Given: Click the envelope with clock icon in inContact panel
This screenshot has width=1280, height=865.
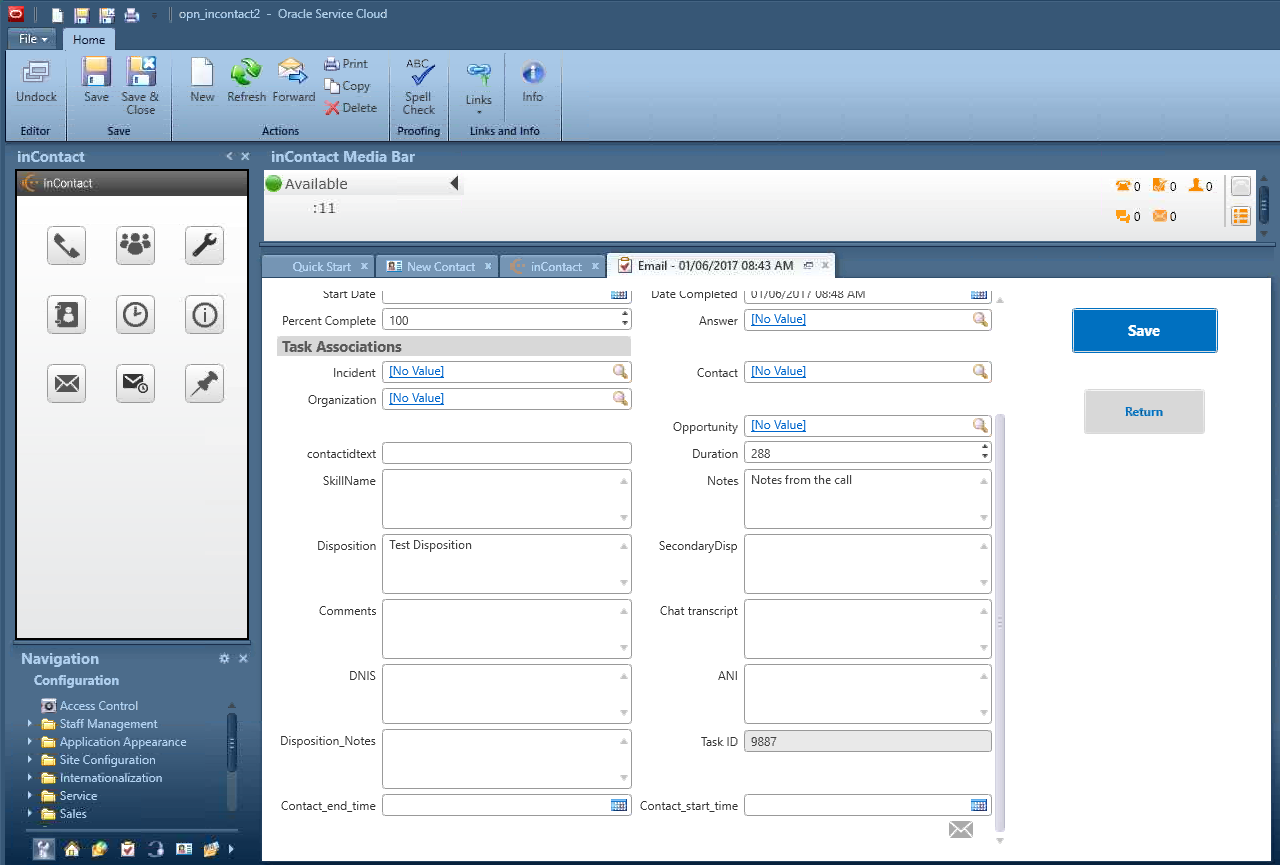Looking at the screenshot, I should tap(135, 383).
